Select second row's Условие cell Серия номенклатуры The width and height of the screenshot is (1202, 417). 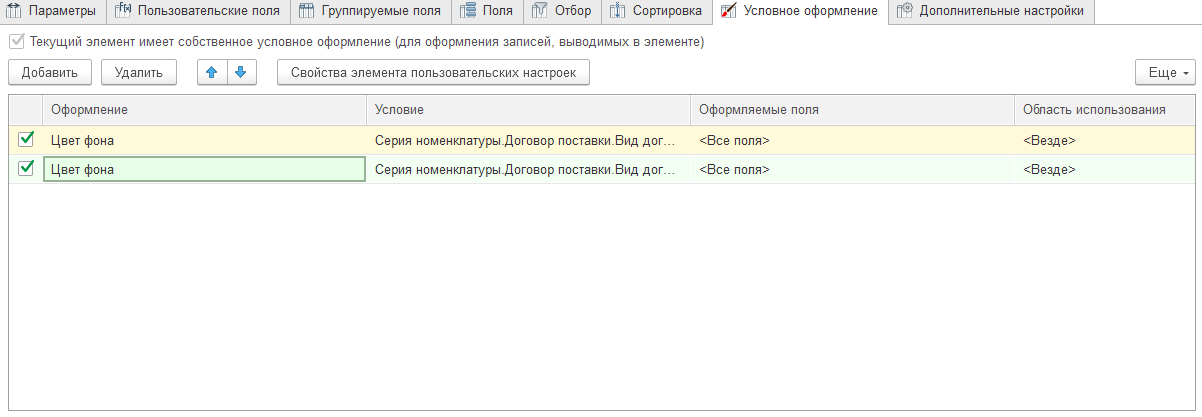tap(529, 170)
